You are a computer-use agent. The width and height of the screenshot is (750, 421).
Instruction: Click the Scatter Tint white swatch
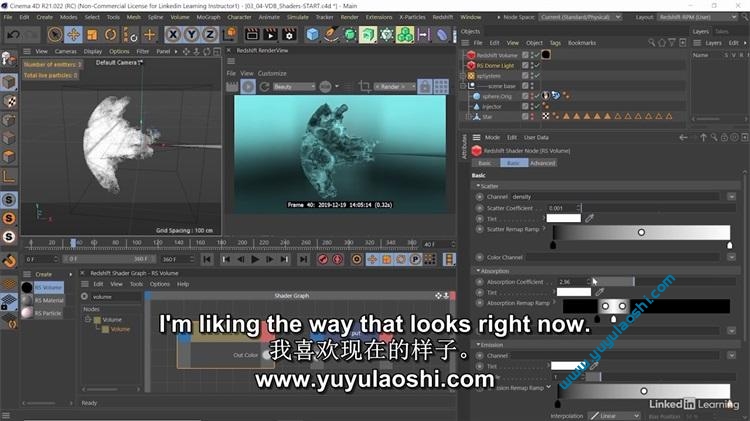563,219
